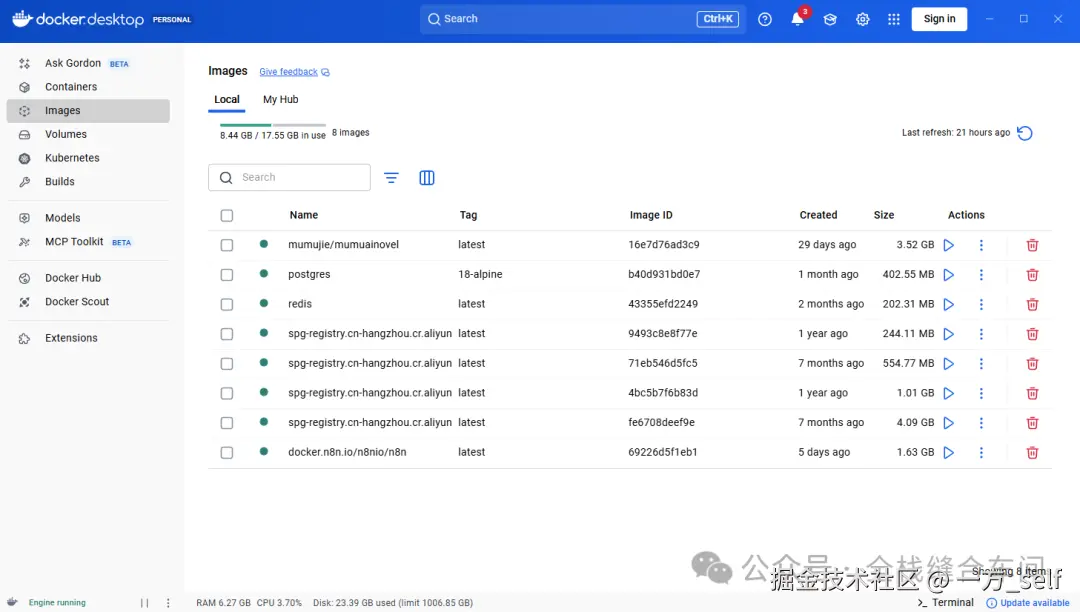Click the whale icon in status bar
The height and width of the screenshot is (612, 1080).
[12, 602]
